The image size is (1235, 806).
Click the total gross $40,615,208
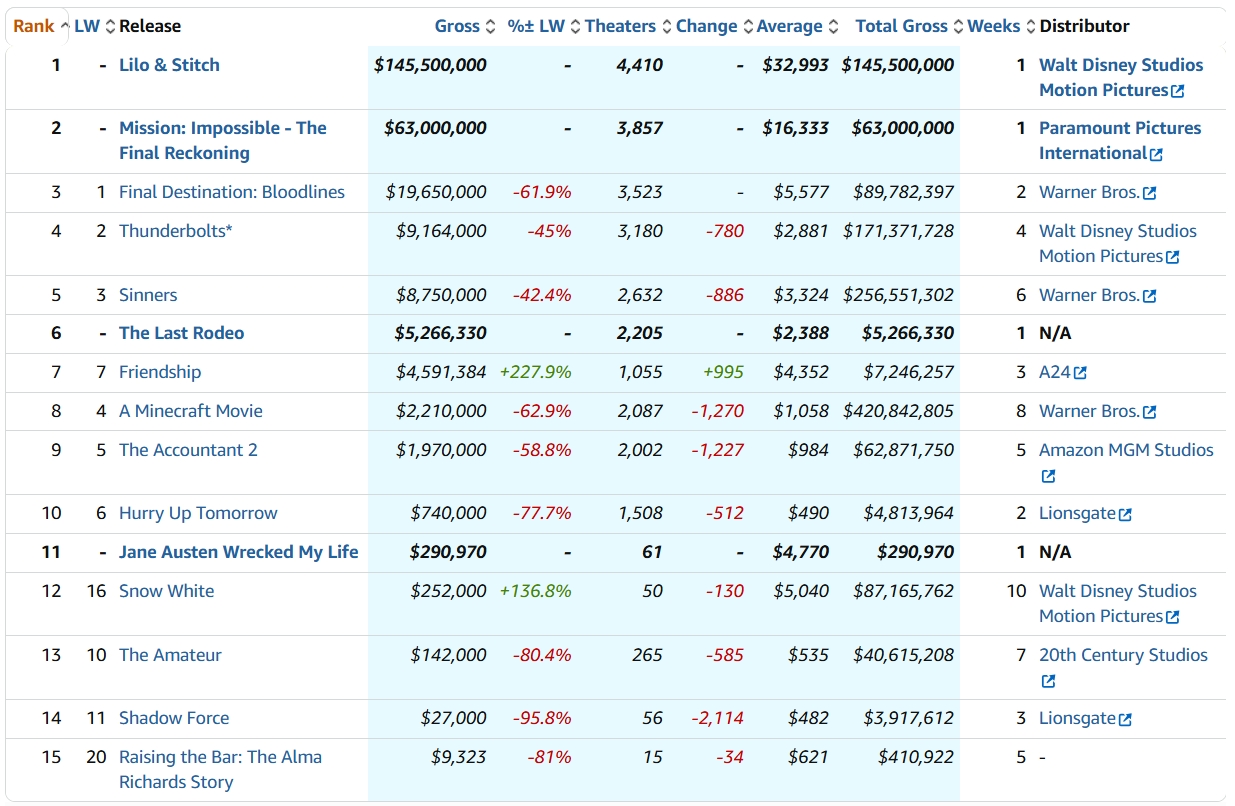tap(904, 655)
